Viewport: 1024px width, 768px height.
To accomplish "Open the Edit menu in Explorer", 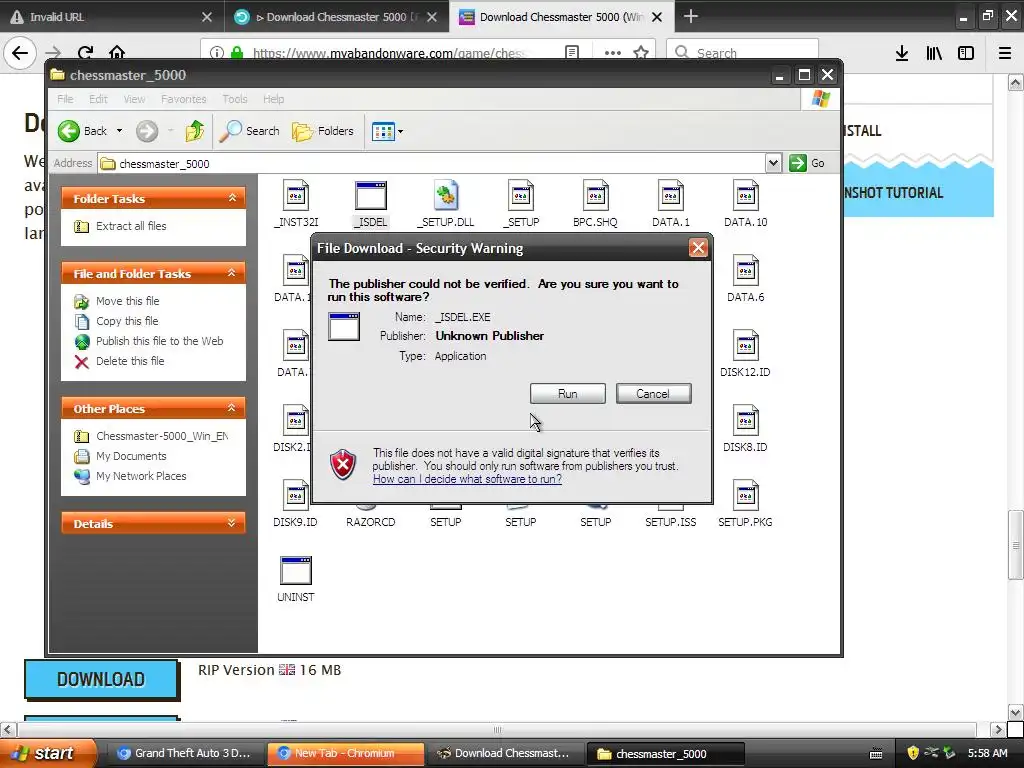I will point(98,99).
